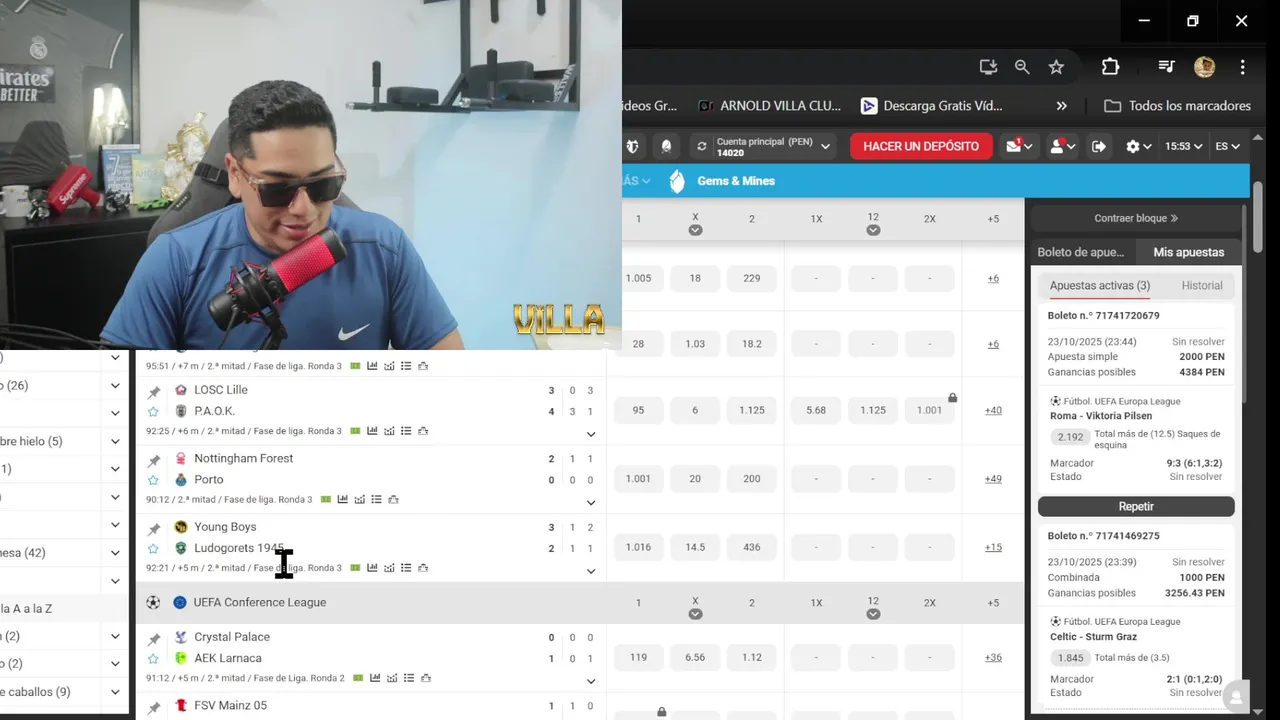The width and height of the screenshot is (1280, 720).
Task: Star the Crystal Palace vs AEK Larnaca match
Action: click(154, 658)
